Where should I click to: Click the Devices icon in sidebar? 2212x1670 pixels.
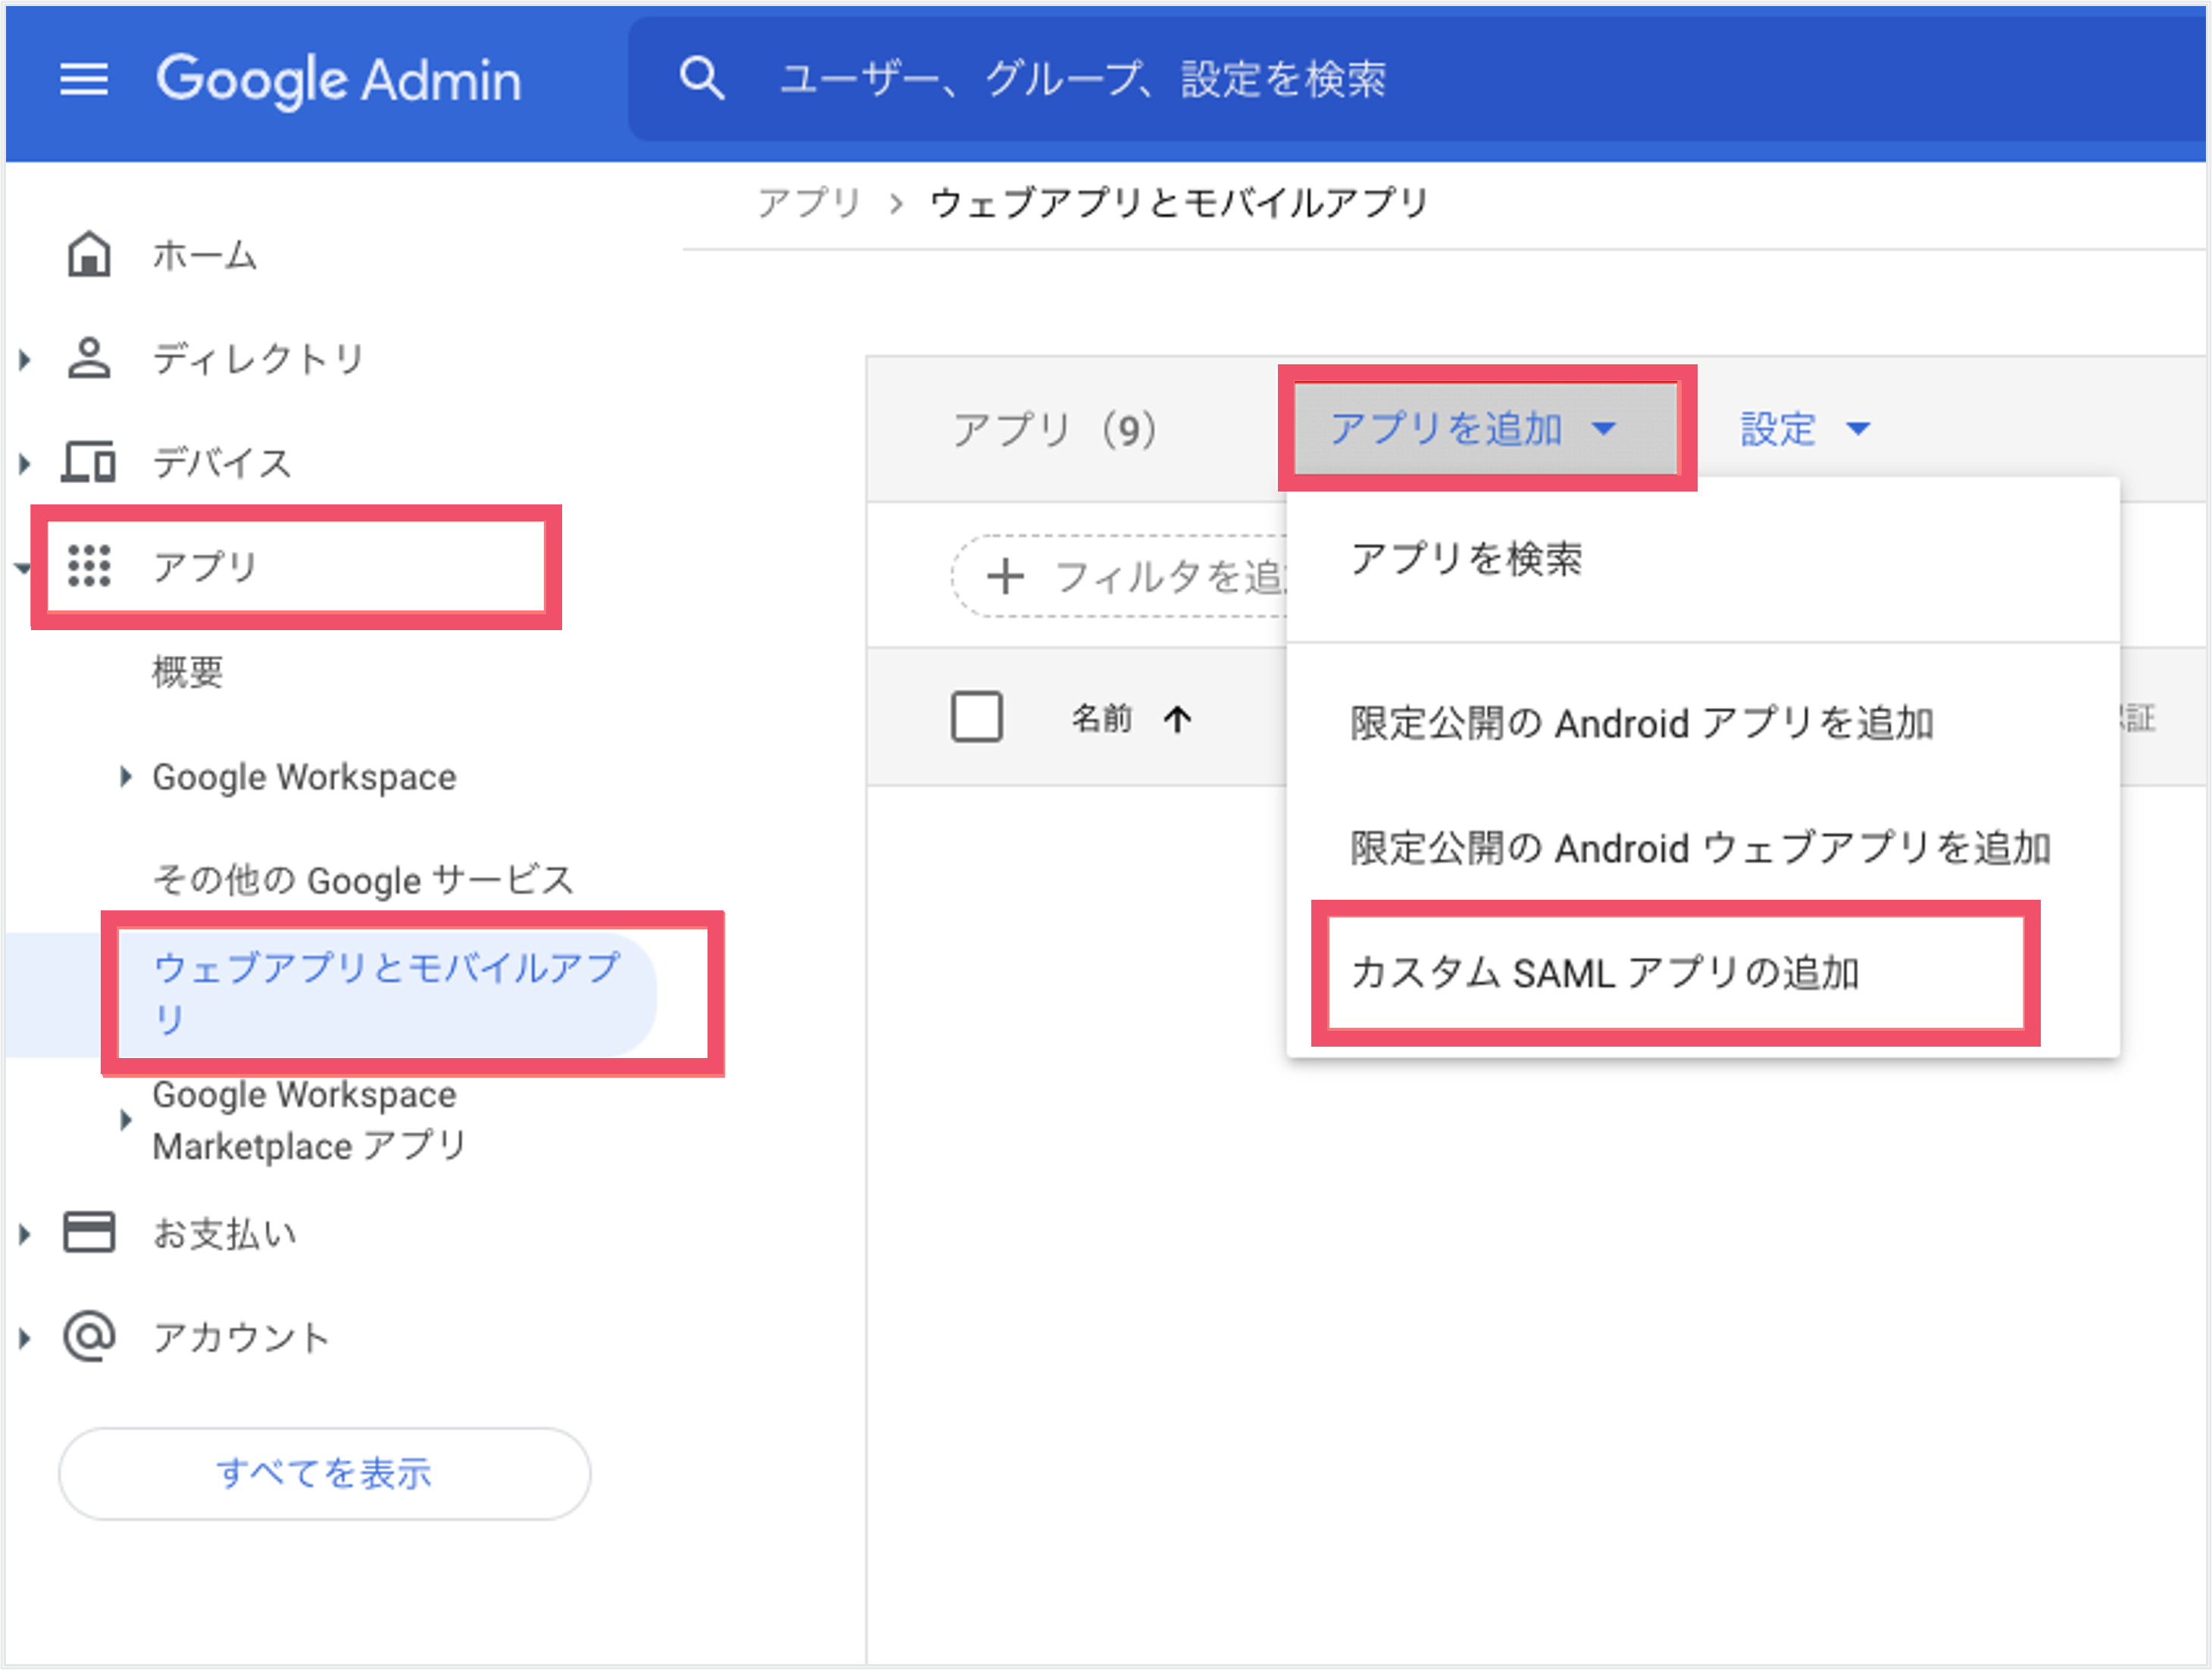point(89,462)
